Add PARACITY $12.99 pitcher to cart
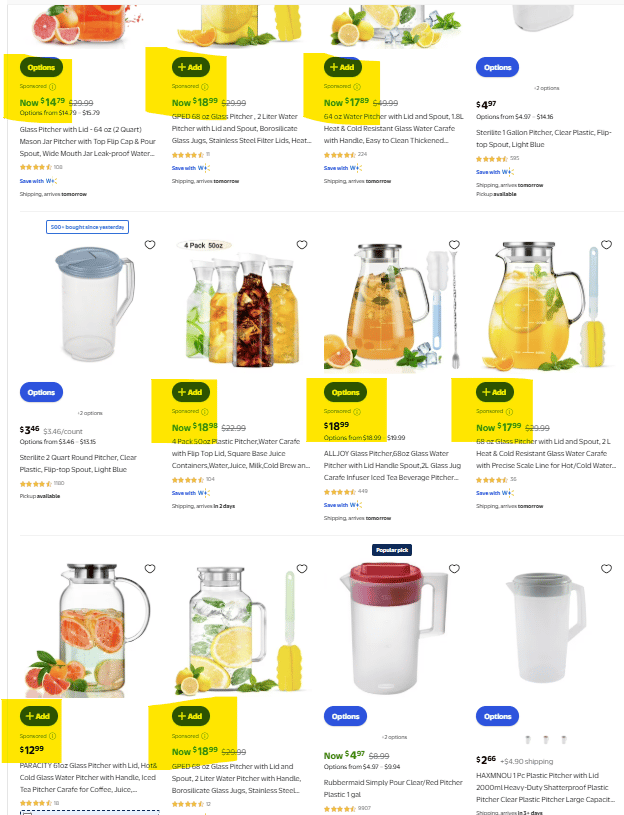This screenshot has width=624, height=815. (38, 716)
